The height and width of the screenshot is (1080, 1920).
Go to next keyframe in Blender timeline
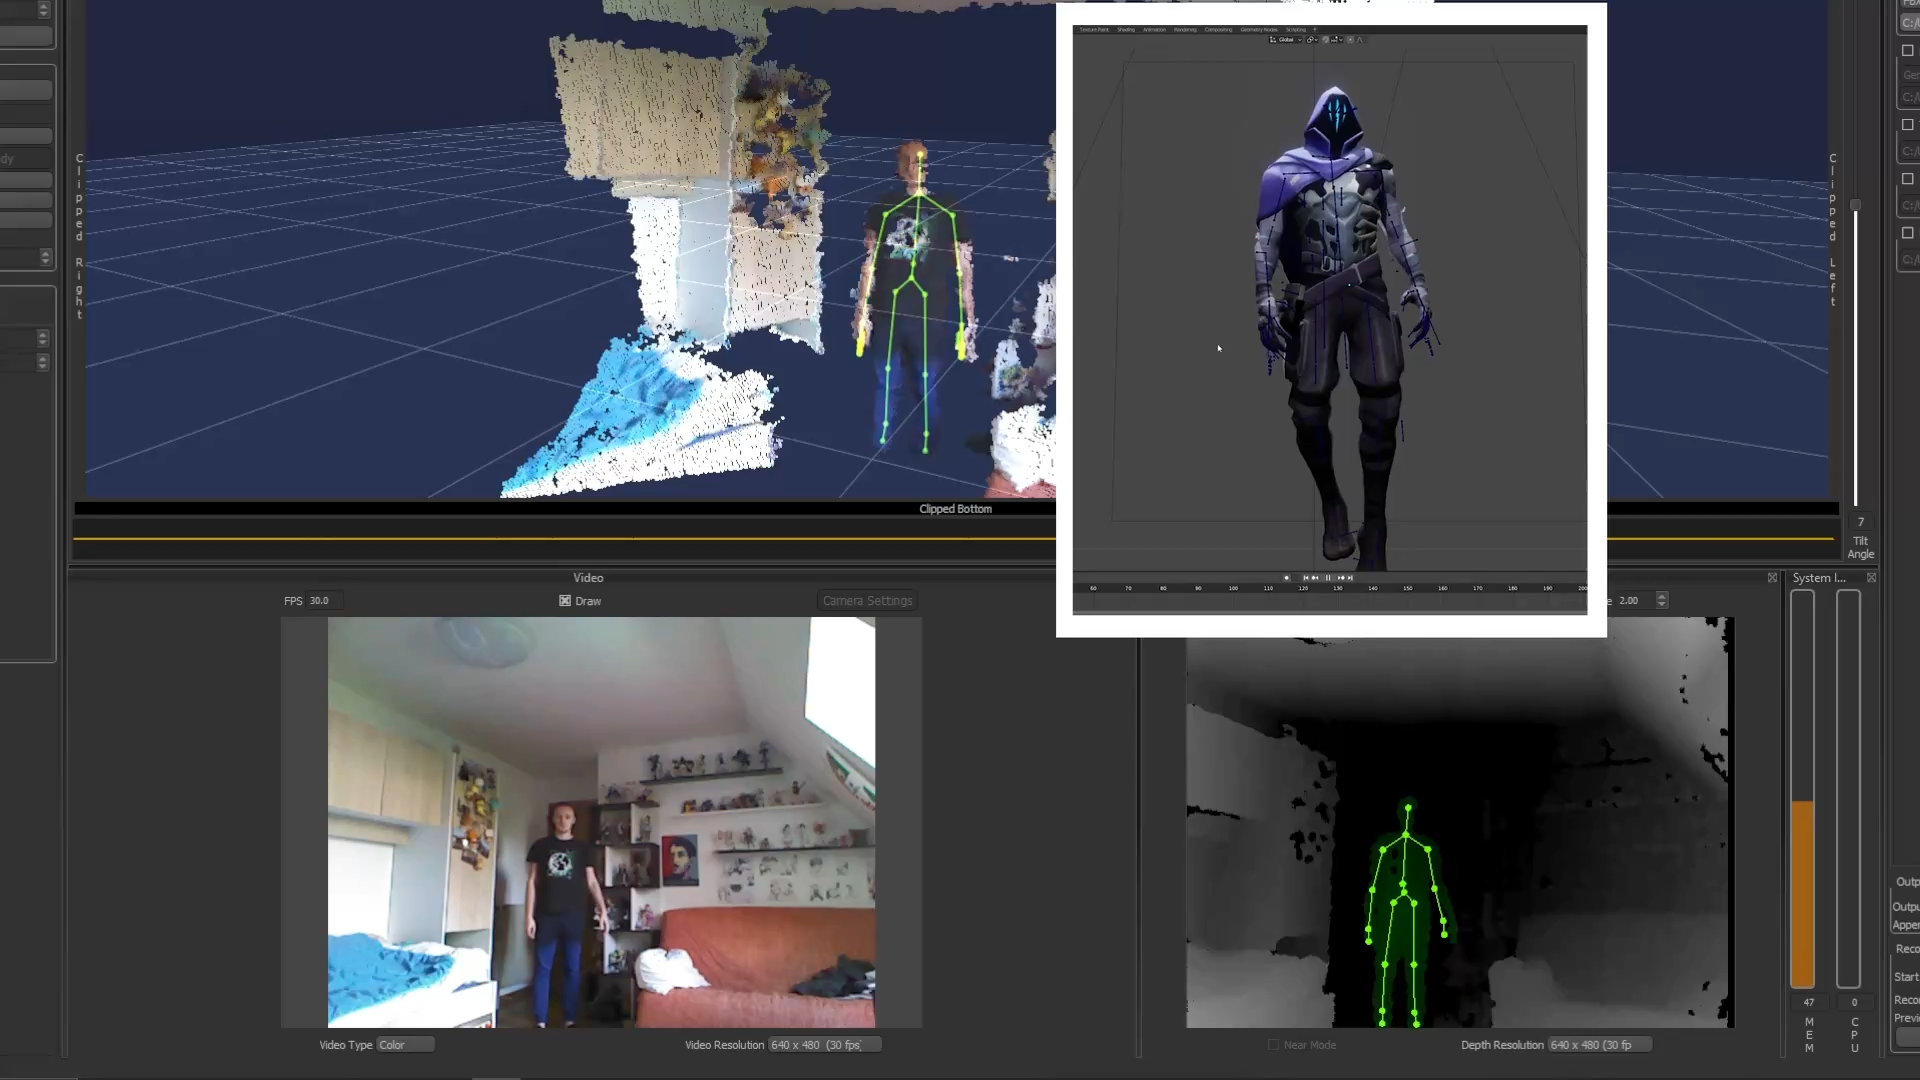(x=1341, y=578)
